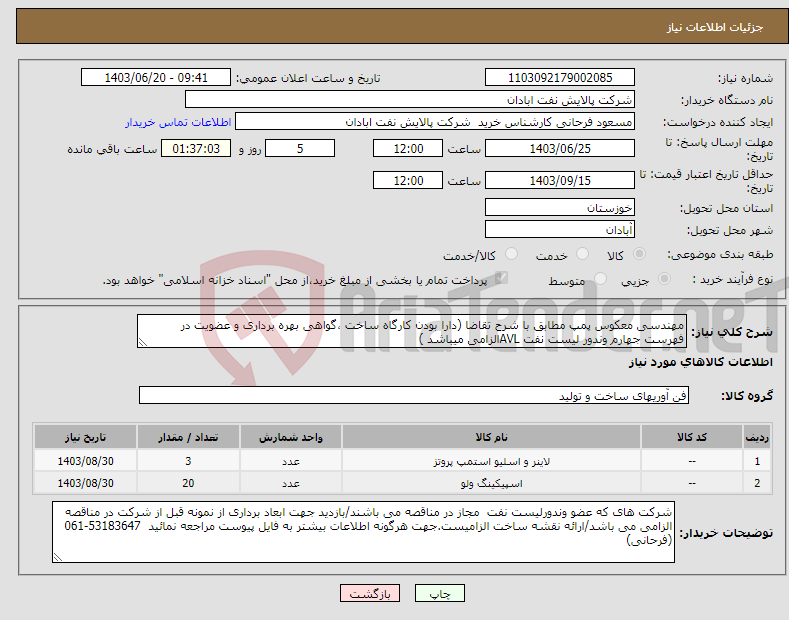Click the delivery province field خوزستان
Image resolution: width=789 pixels, height=620 pixels.
[x=560, y=207]
